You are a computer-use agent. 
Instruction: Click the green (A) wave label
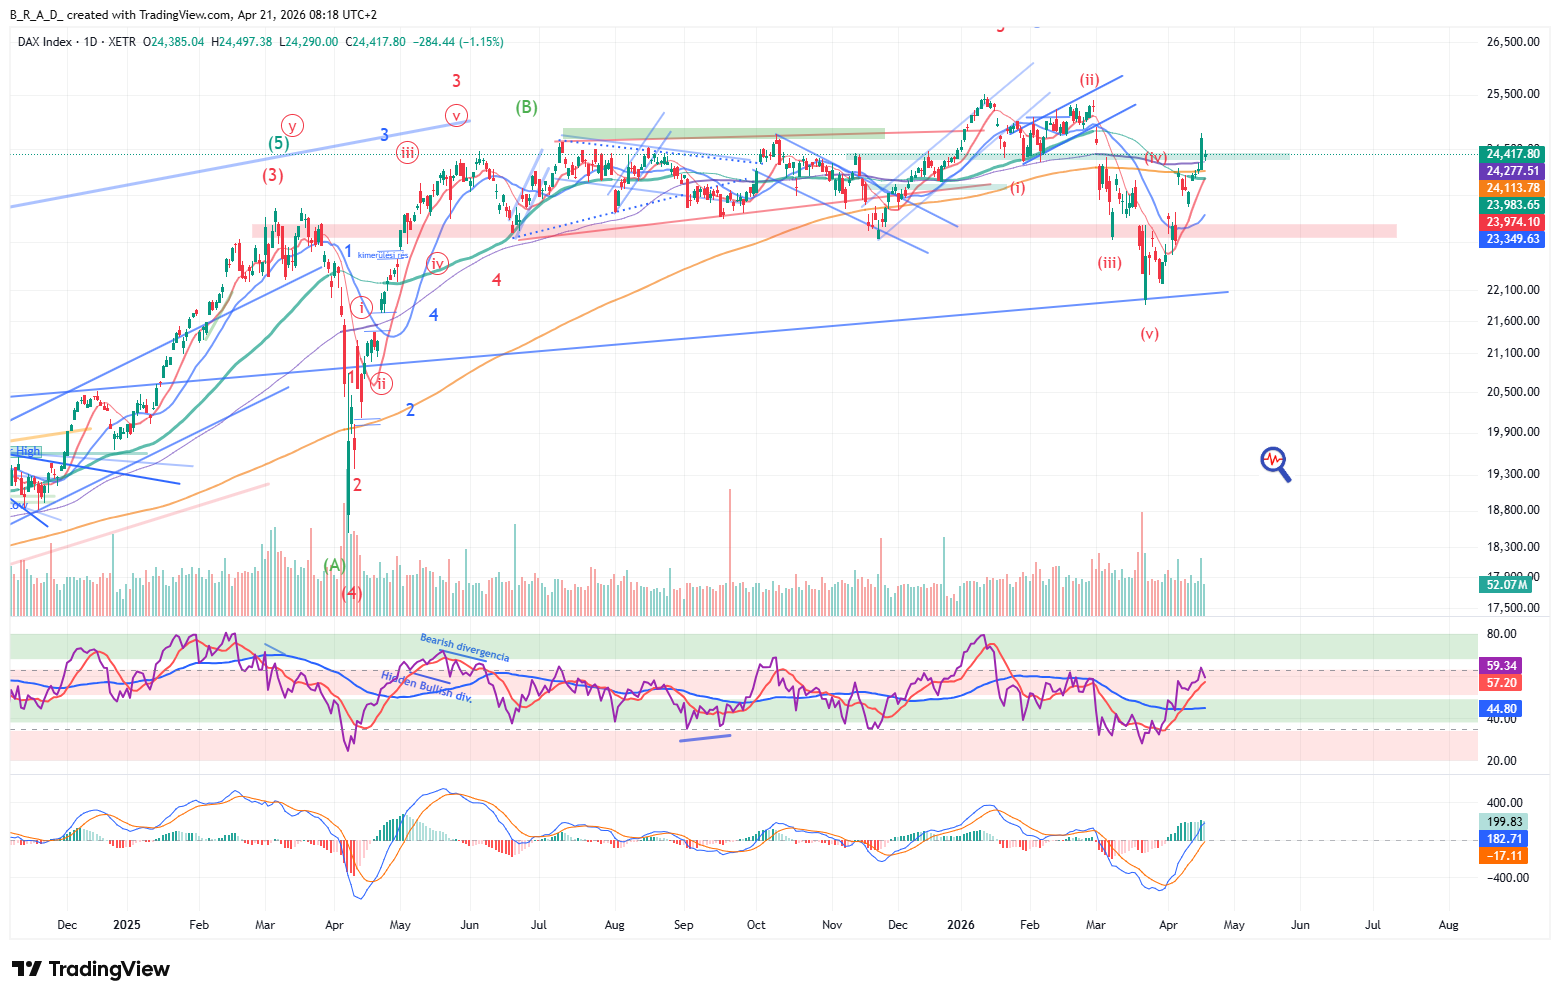[334, 565]
